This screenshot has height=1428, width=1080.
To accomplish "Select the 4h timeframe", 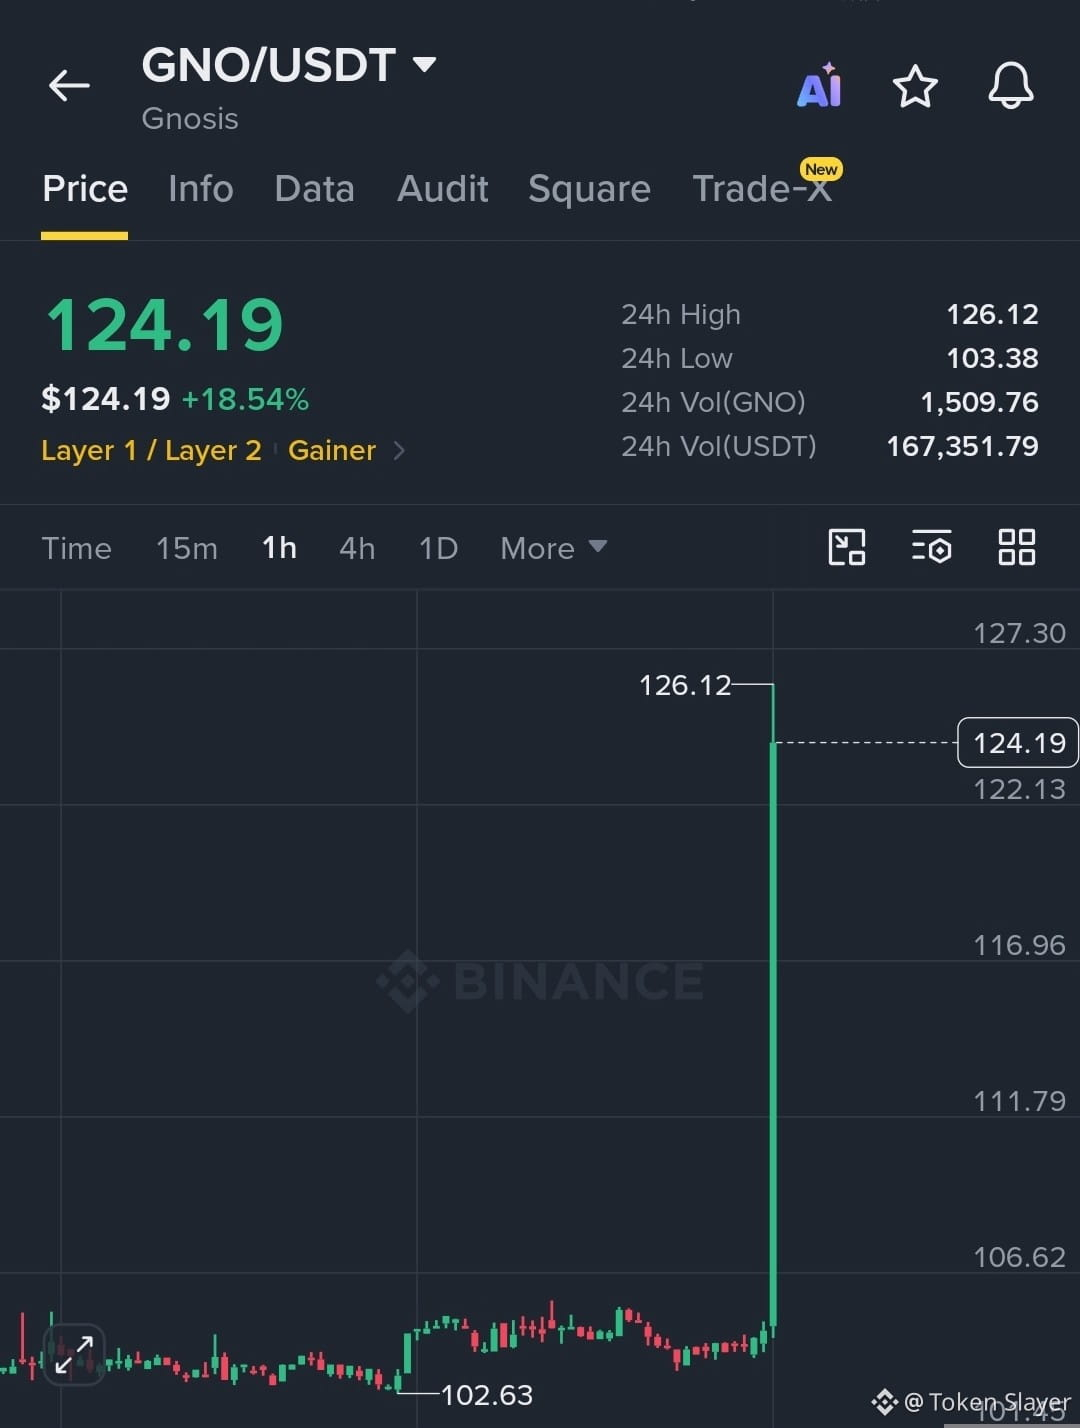I will coord(357,548).
